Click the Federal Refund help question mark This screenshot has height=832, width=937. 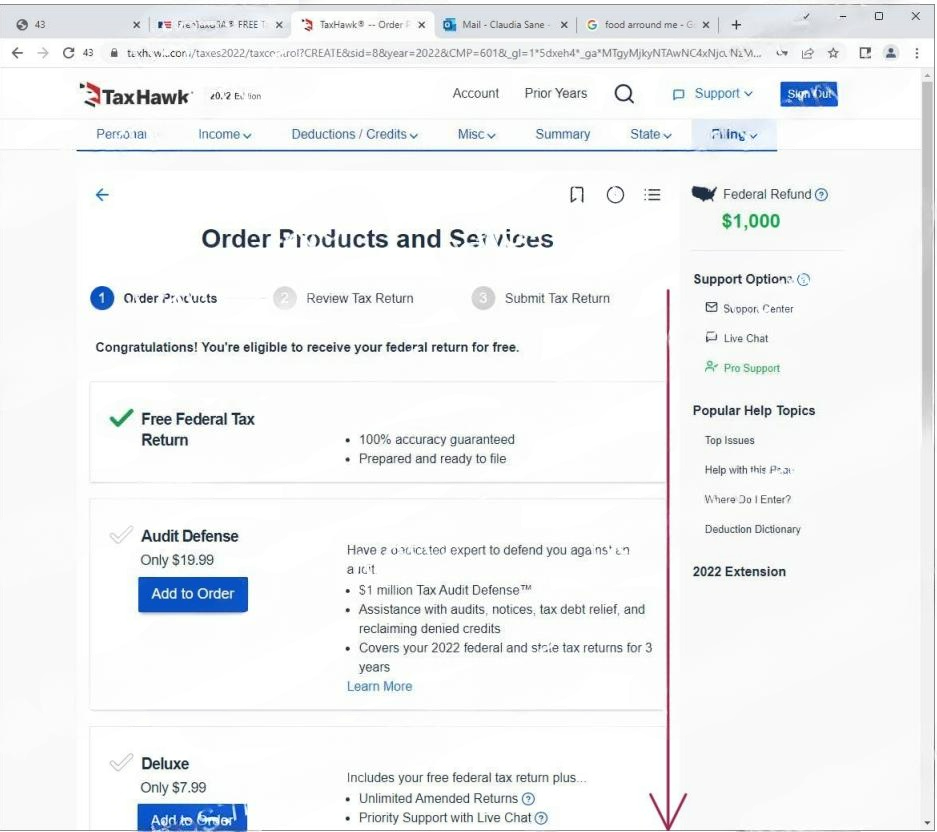pyautogui.click(x=822, y=195)
